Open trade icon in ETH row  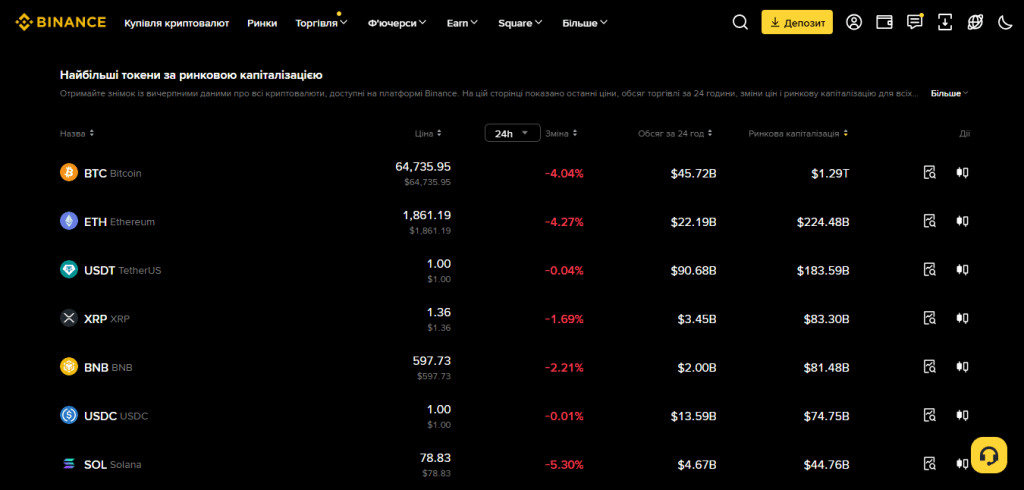[x=962, y=221]
